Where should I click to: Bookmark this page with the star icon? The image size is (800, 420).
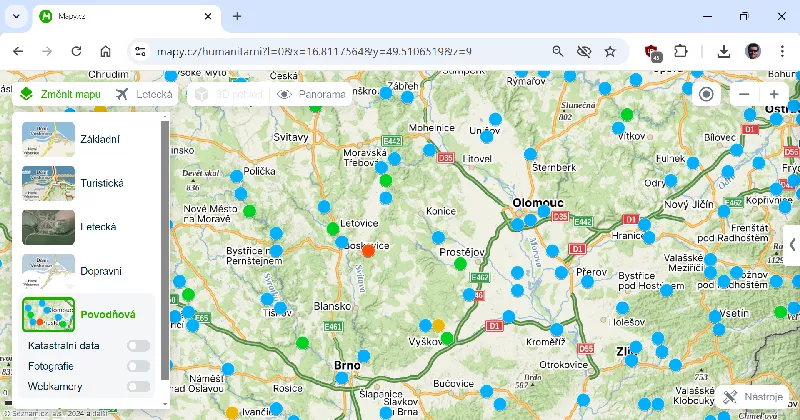tap(610, 51)
